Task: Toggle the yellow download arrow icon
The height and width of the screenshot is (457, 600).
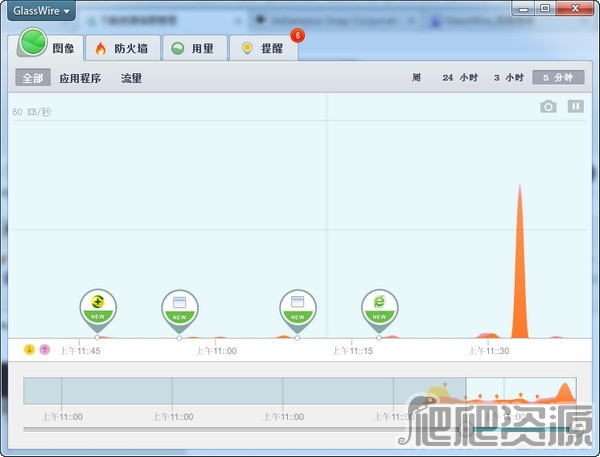Action: click(x=29, y=349)
